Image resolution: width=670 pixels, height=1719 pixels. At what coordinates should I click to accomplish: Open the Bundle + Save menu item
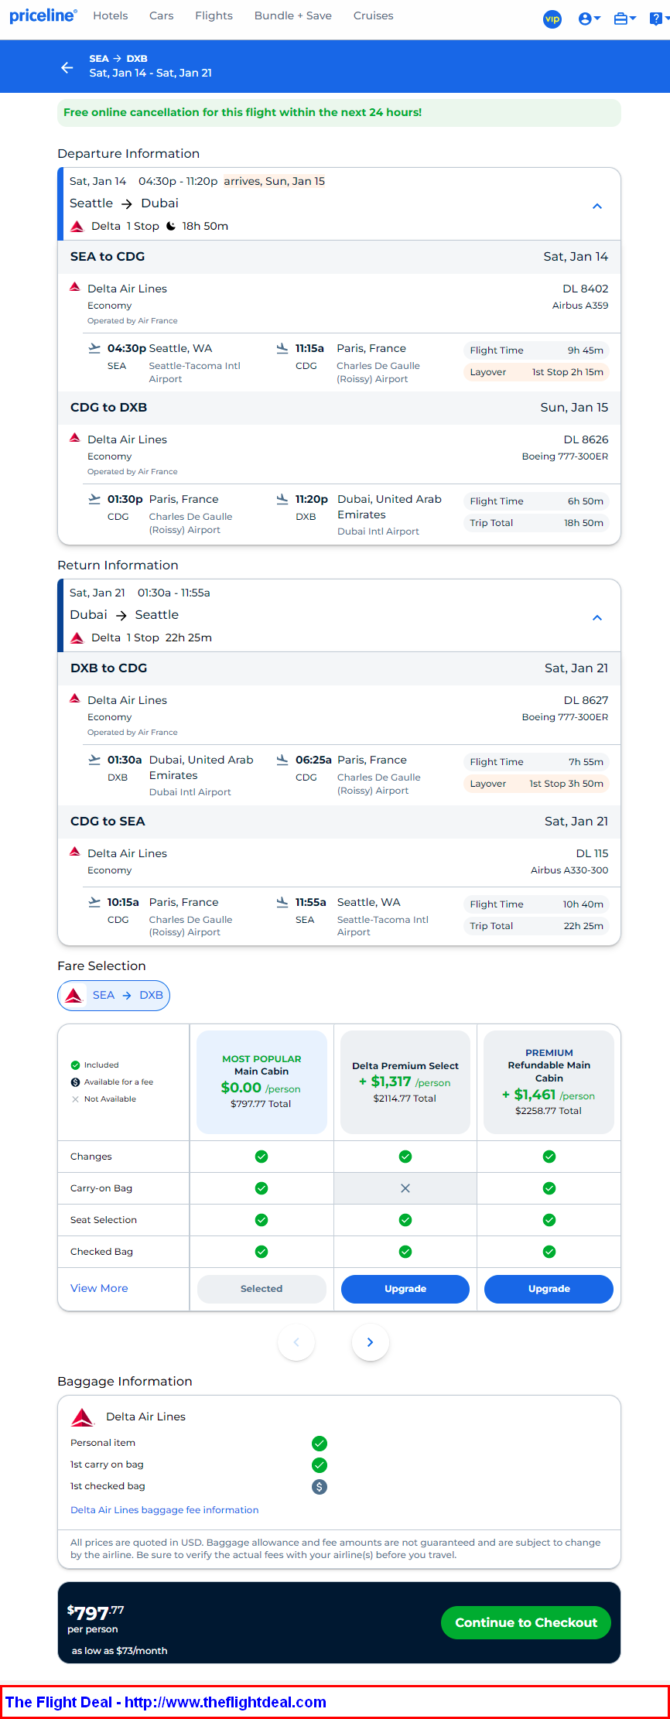293,16
